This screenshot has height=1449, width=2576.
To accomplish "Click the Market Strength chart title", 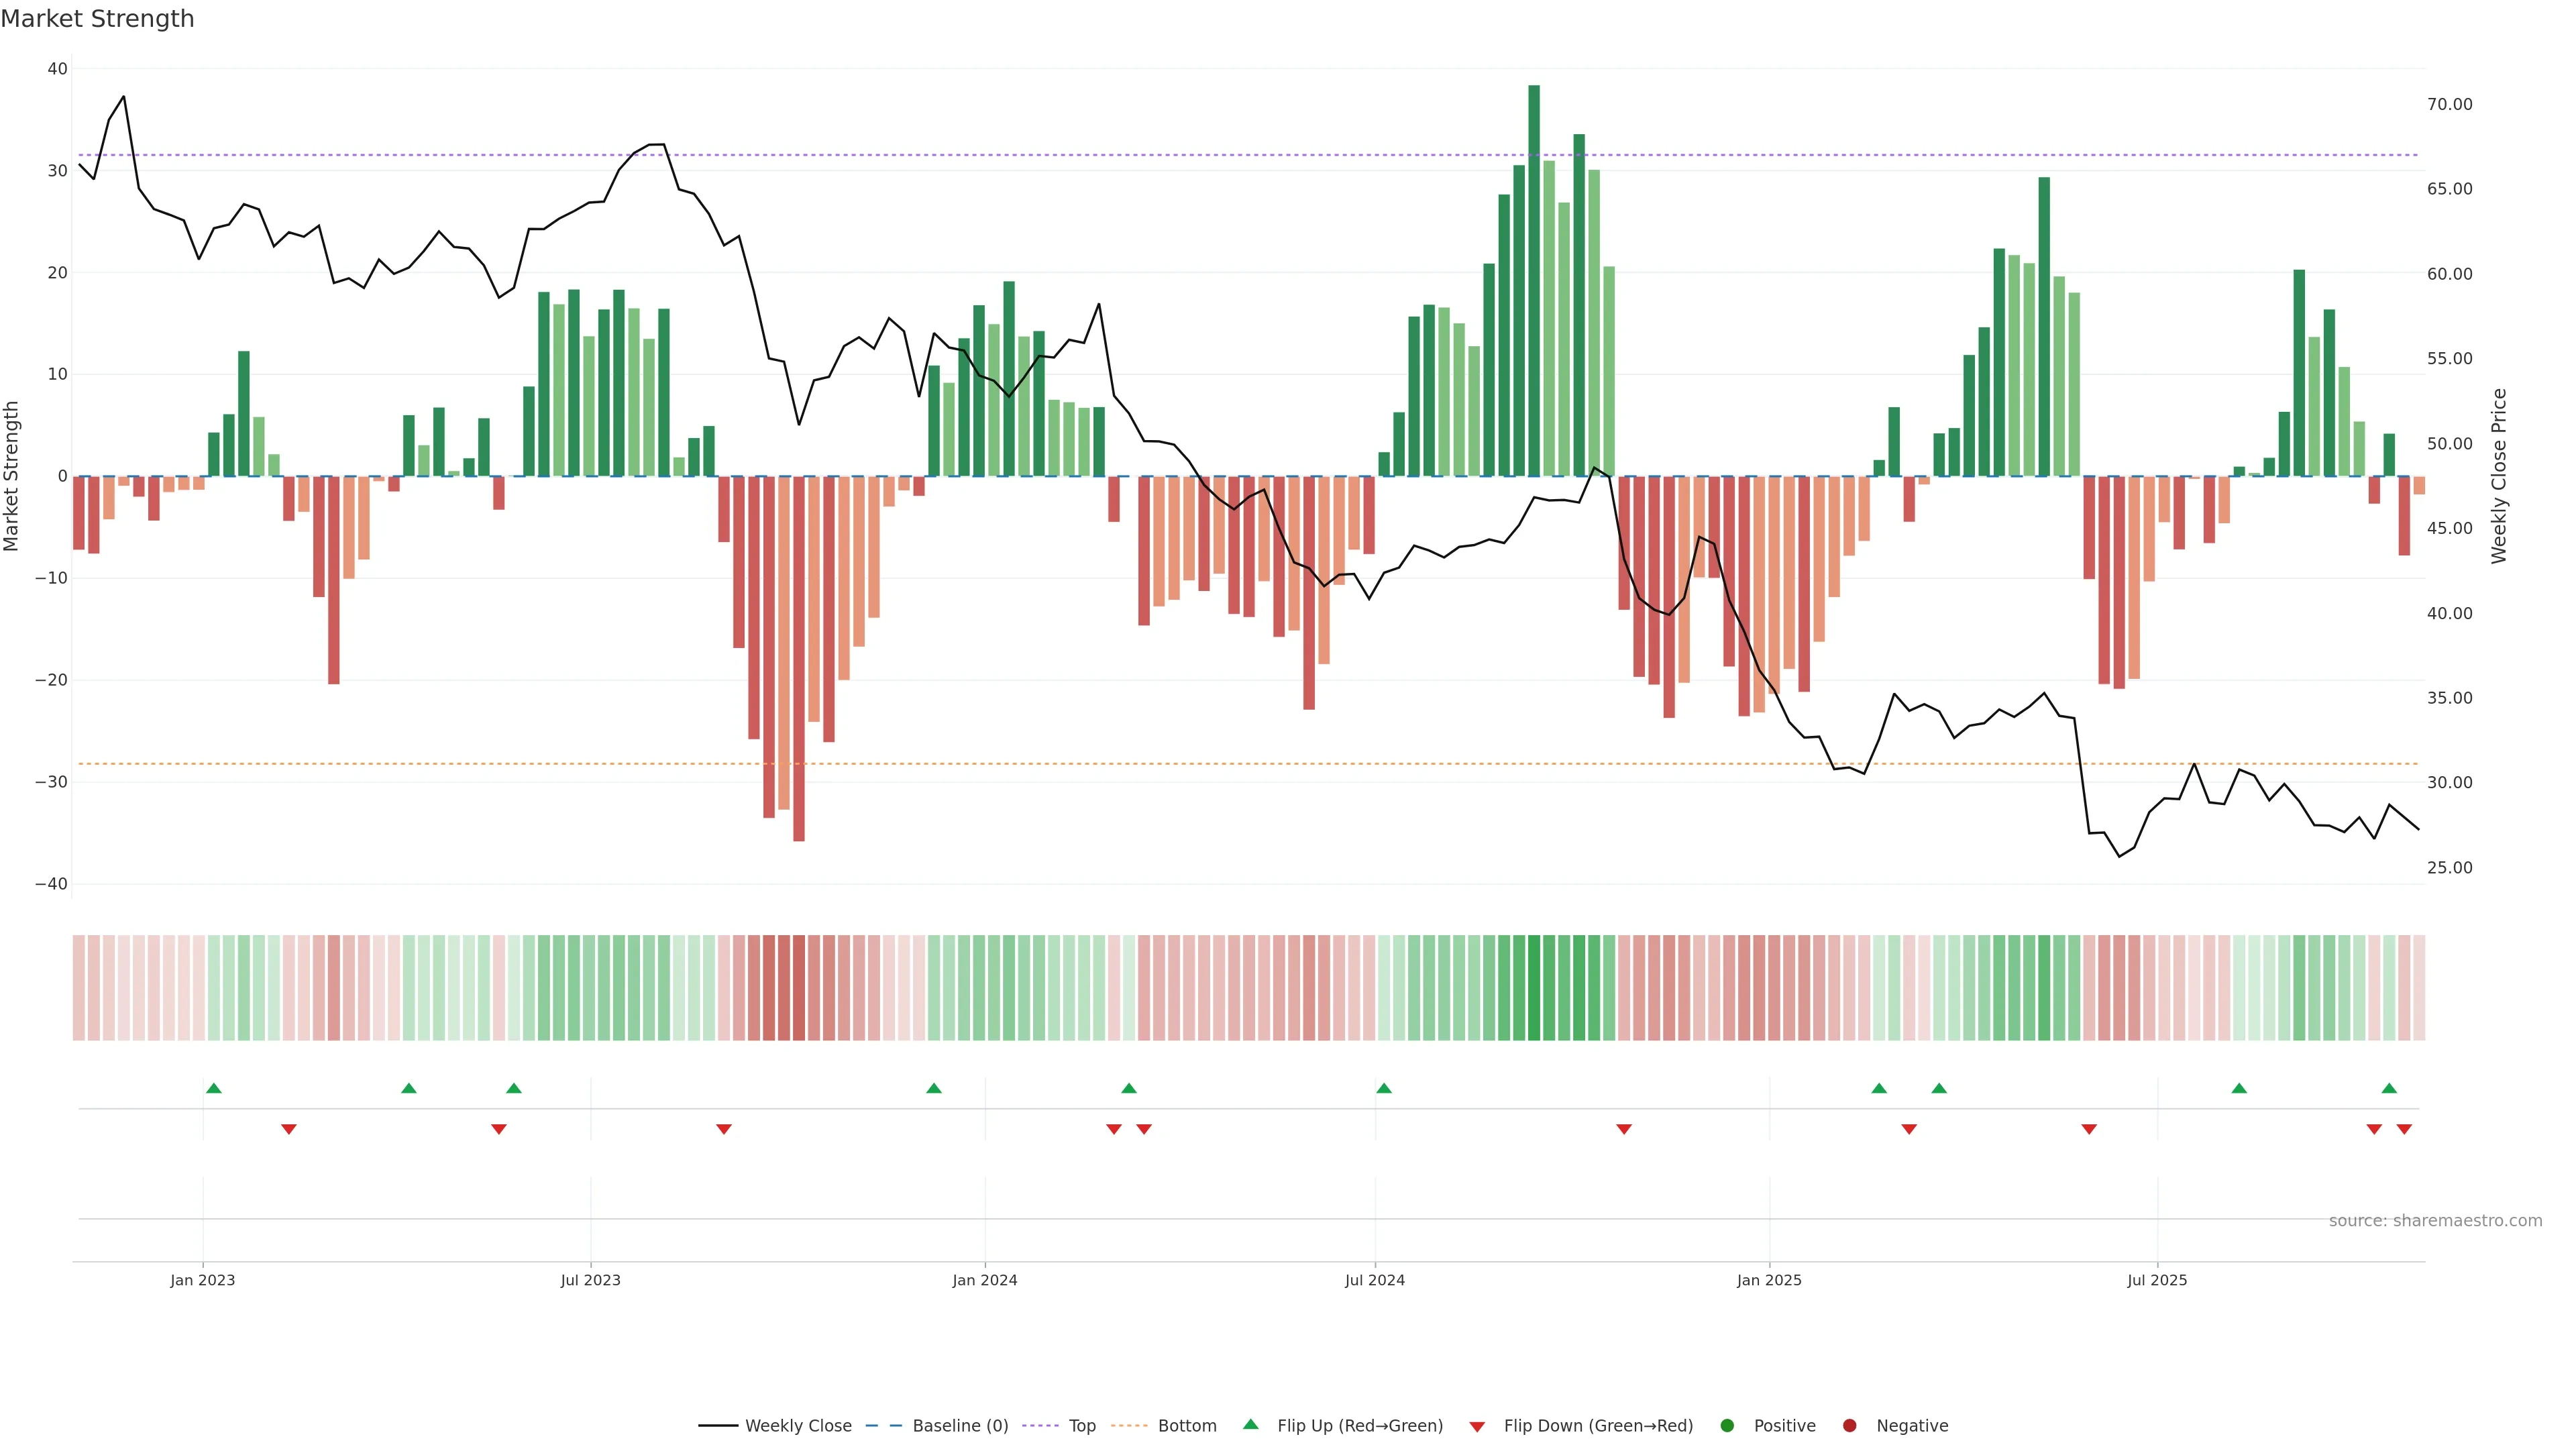I will pos(97,19).
